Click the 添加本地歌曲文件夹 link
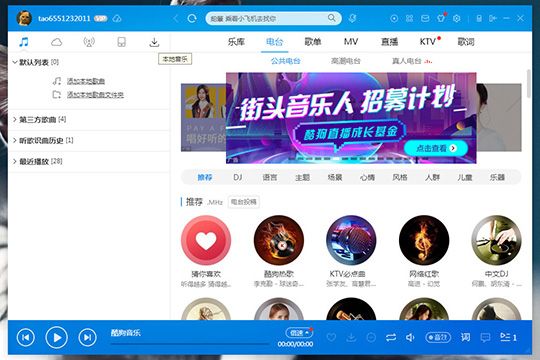 [95, 95]
